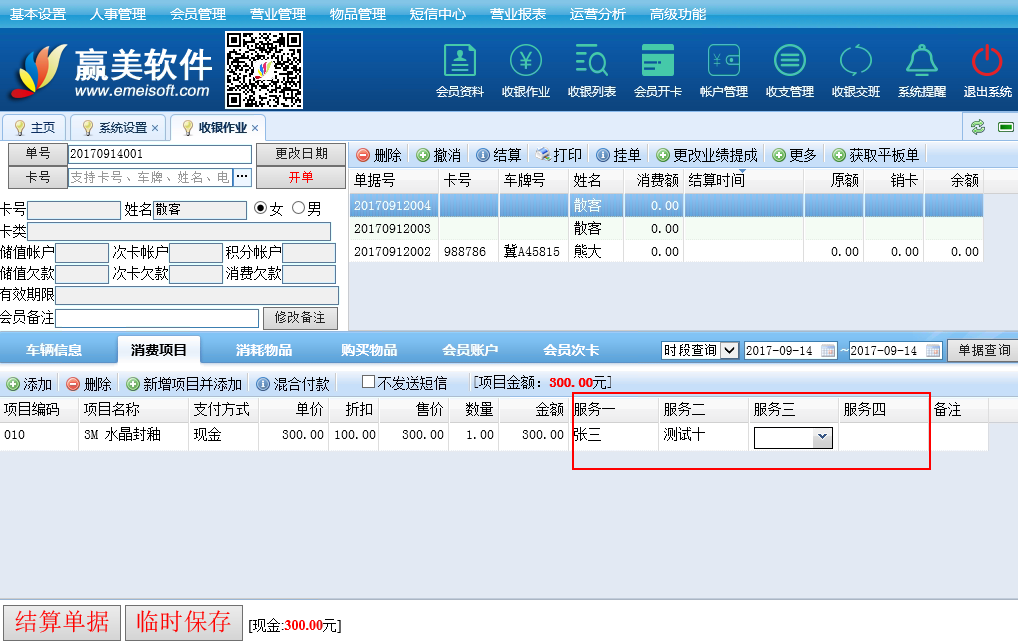Viewport: 1018px width, 642px height.
Task: Click the 会员备注 input field
Action: (157, 318)
